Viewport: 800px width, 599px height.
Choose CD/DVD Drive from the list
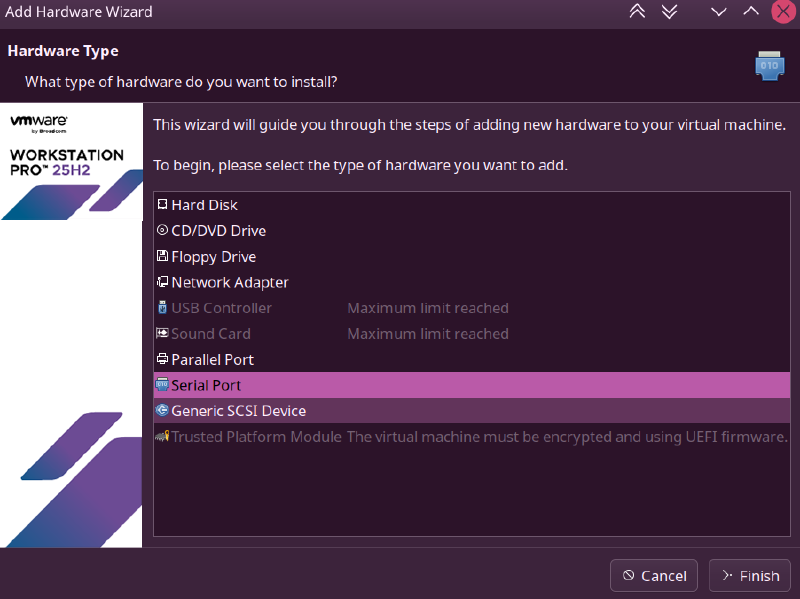click(x=218, y=231)
